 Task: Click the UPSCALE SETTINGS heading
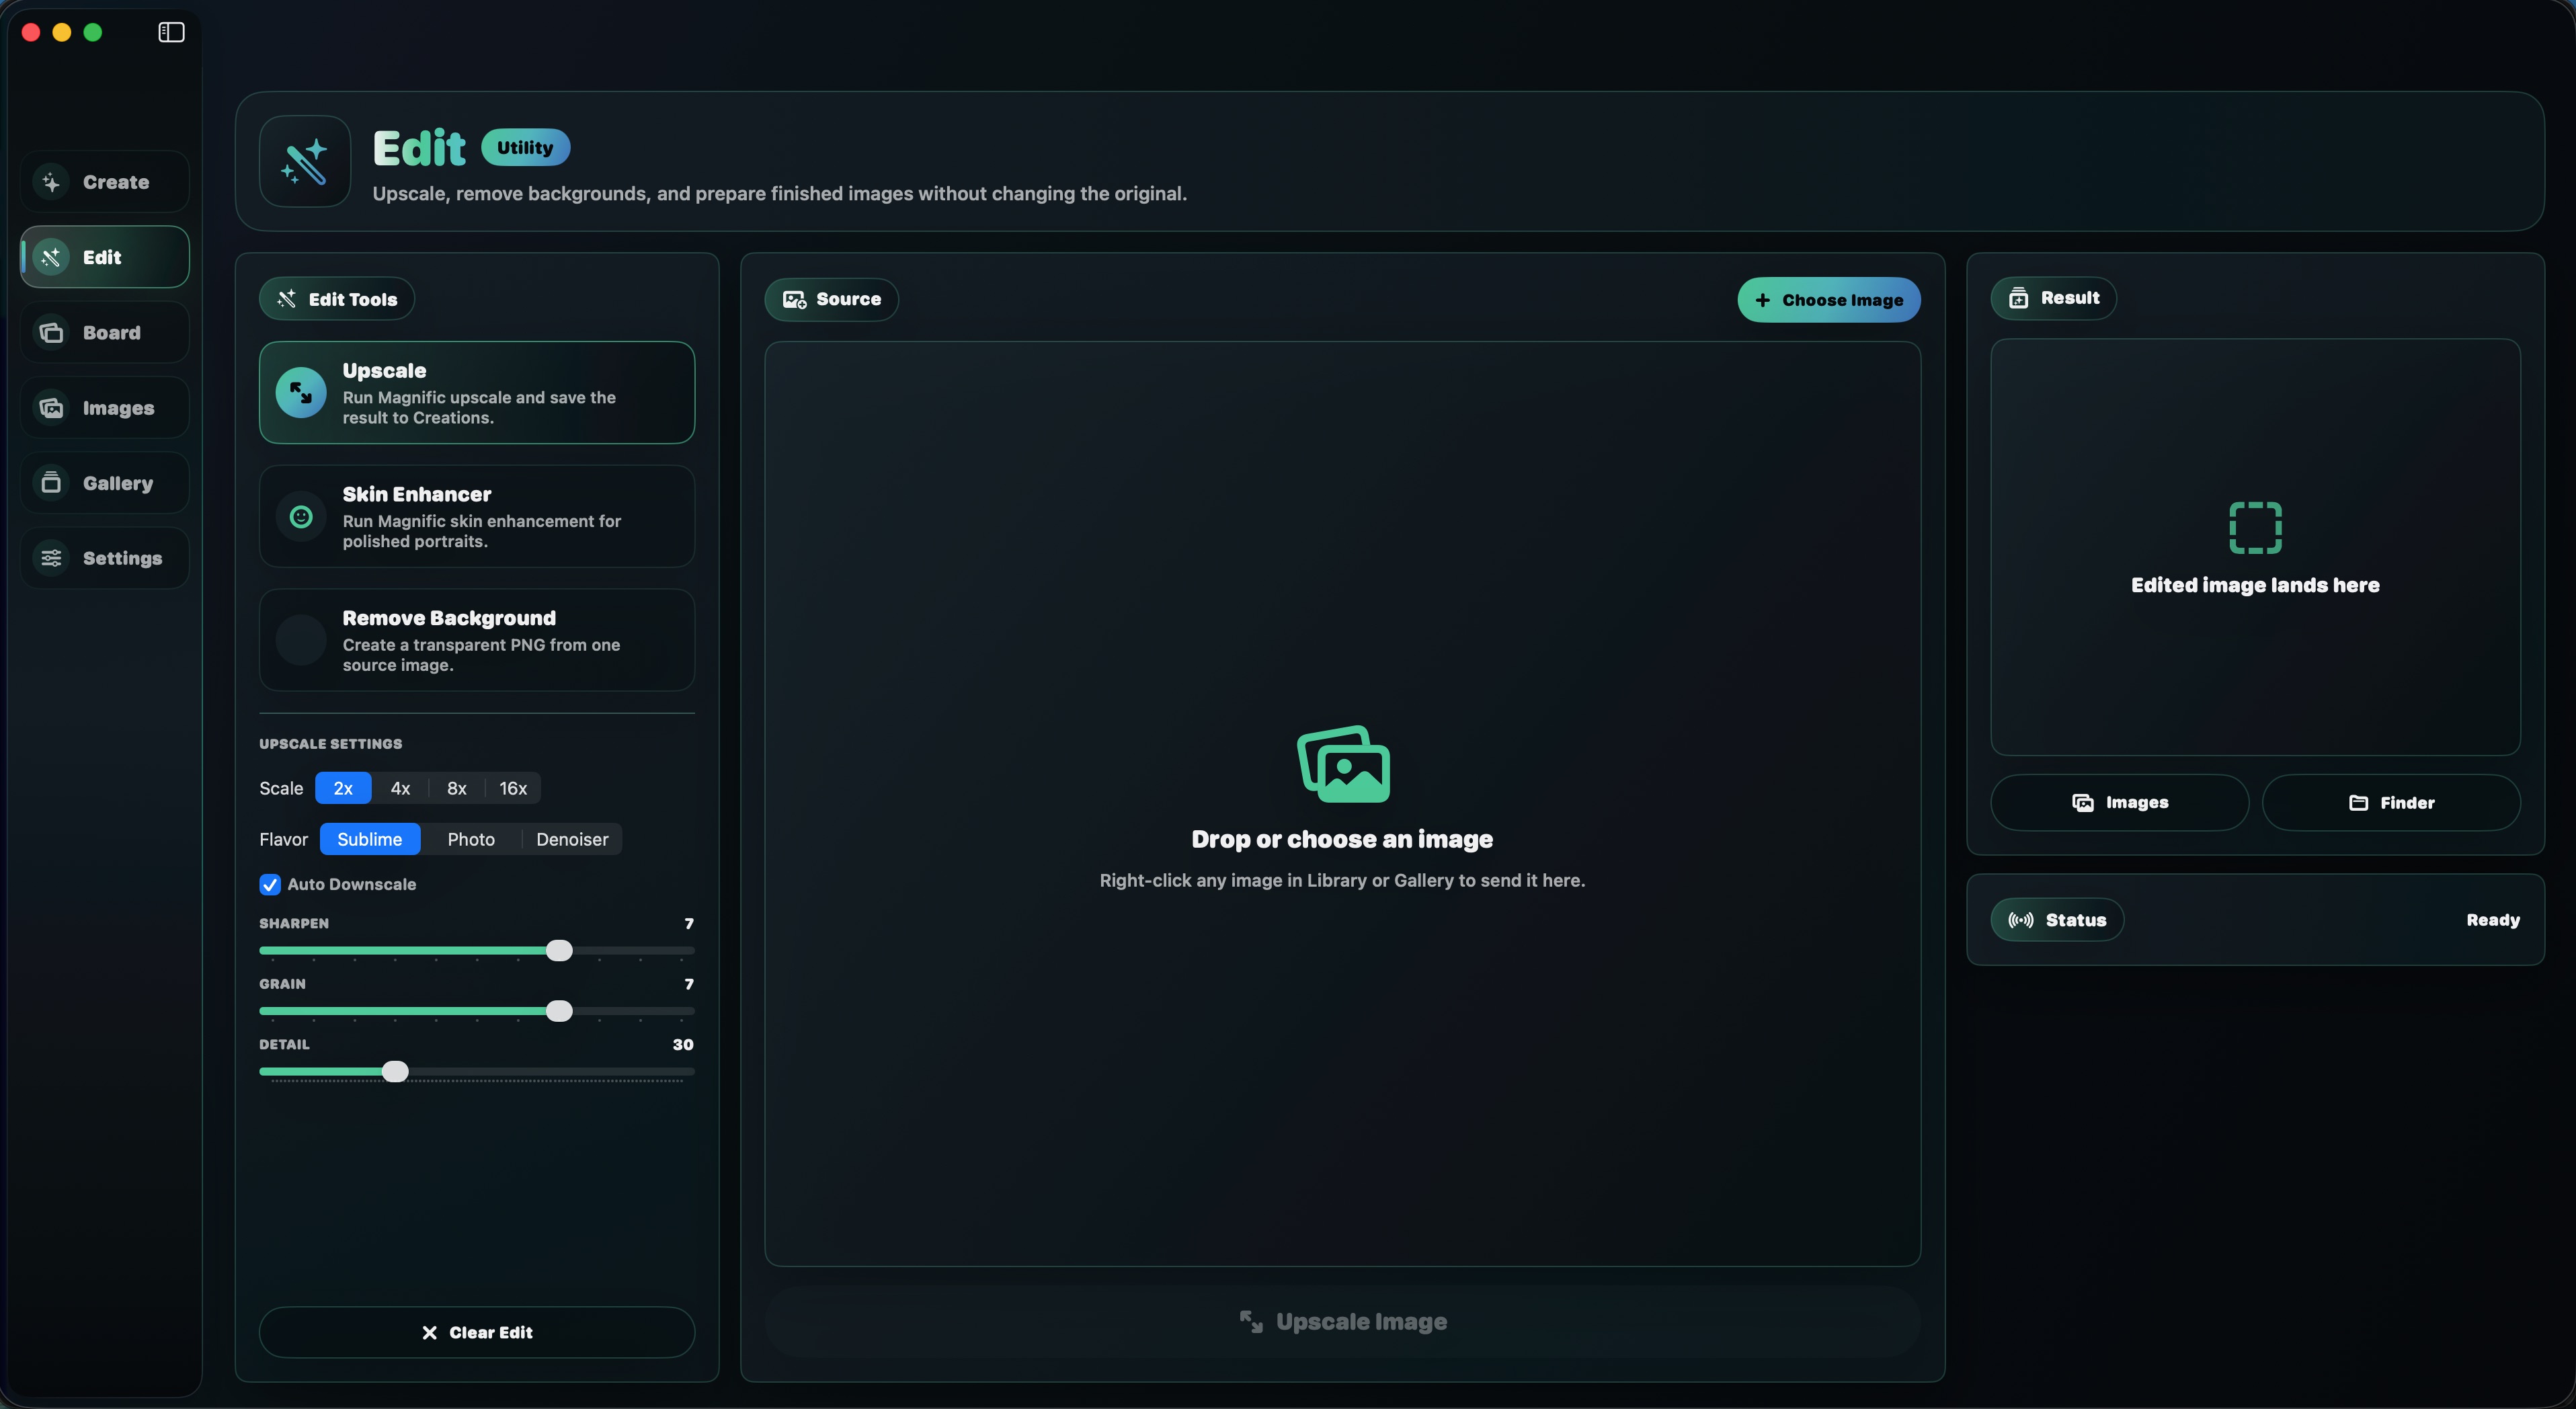330,744
